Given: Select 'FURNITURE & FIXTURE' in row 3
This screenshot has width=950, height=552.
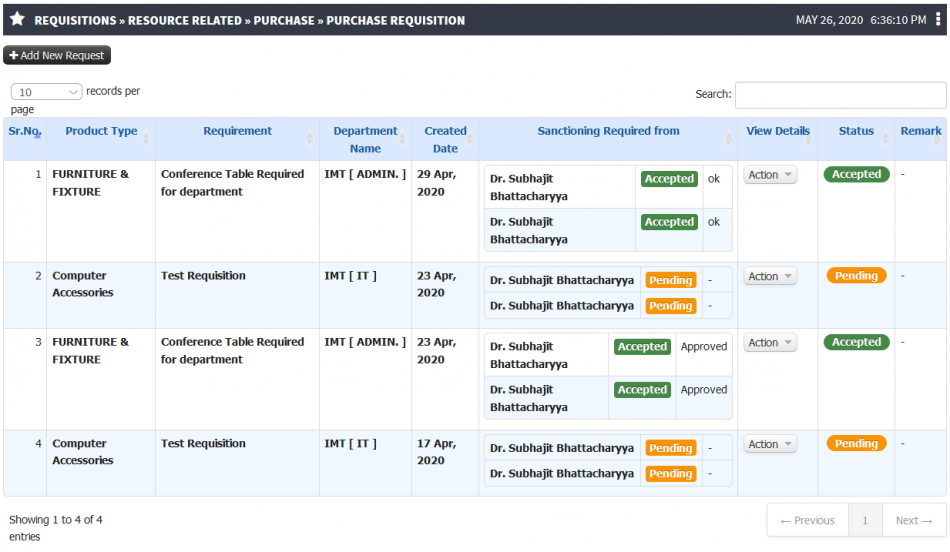Looking at the screenshot, I should 90,351.
